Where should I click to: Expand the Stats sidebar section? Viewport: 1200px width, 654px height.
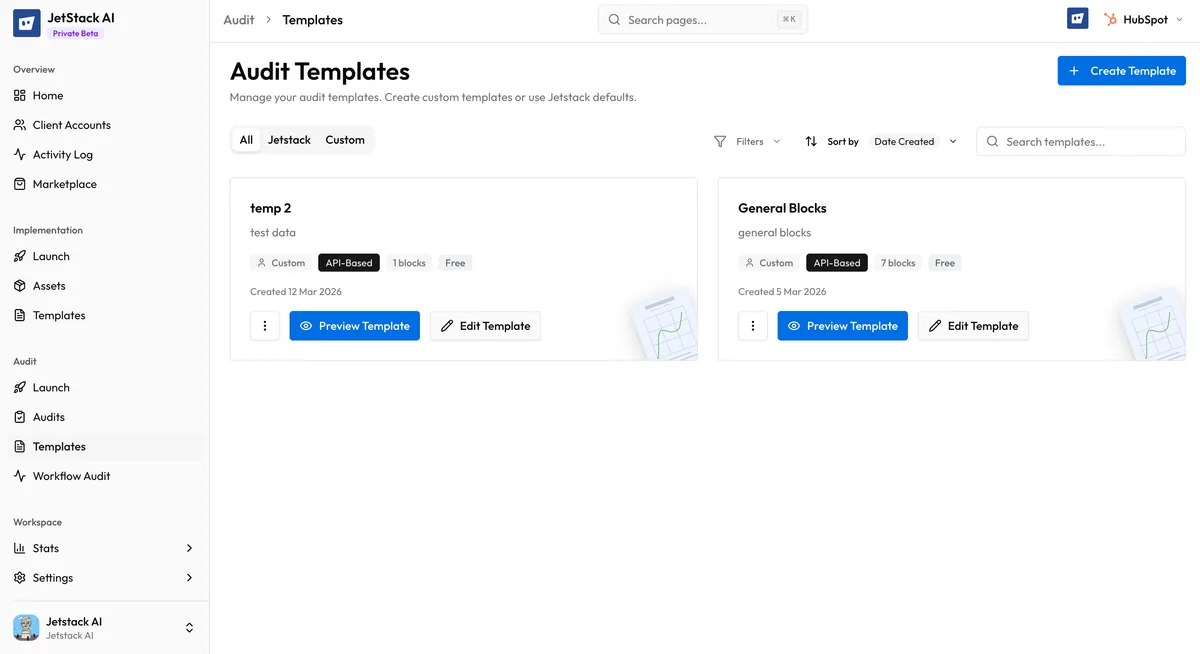[x=189, y=548]
